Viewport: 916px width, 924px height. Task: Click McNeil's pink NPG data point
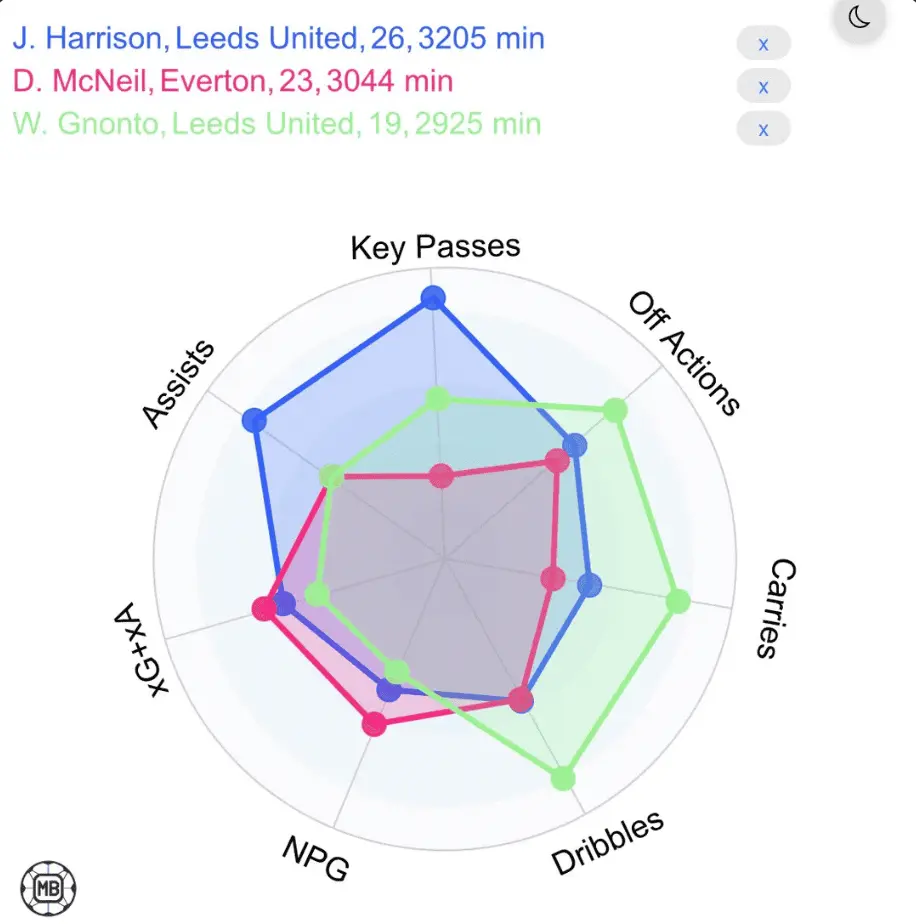point(373,724)
